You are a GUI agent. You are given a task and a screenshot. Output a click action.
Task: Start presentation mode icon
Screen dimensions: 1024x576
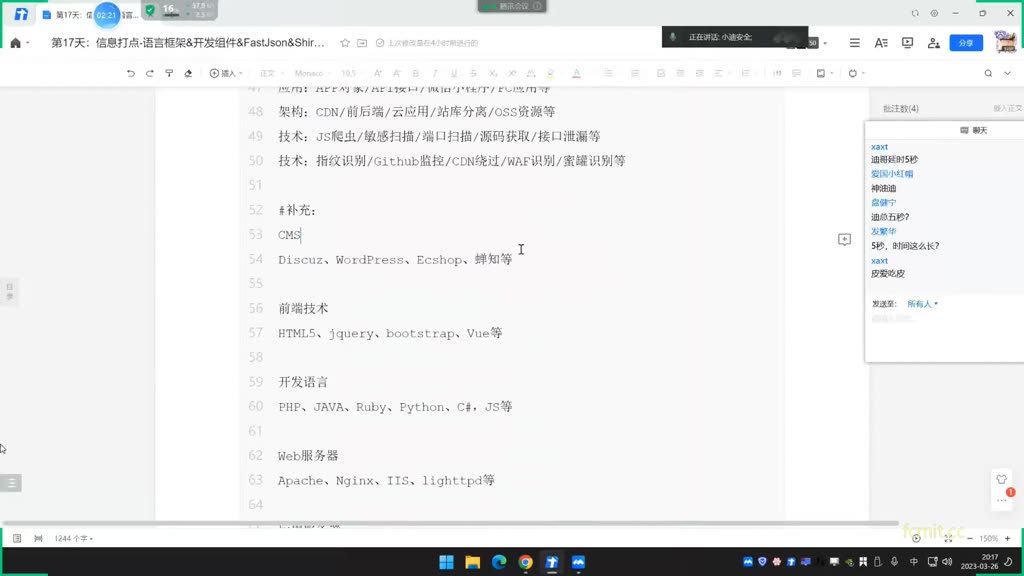tap(907, 43)
